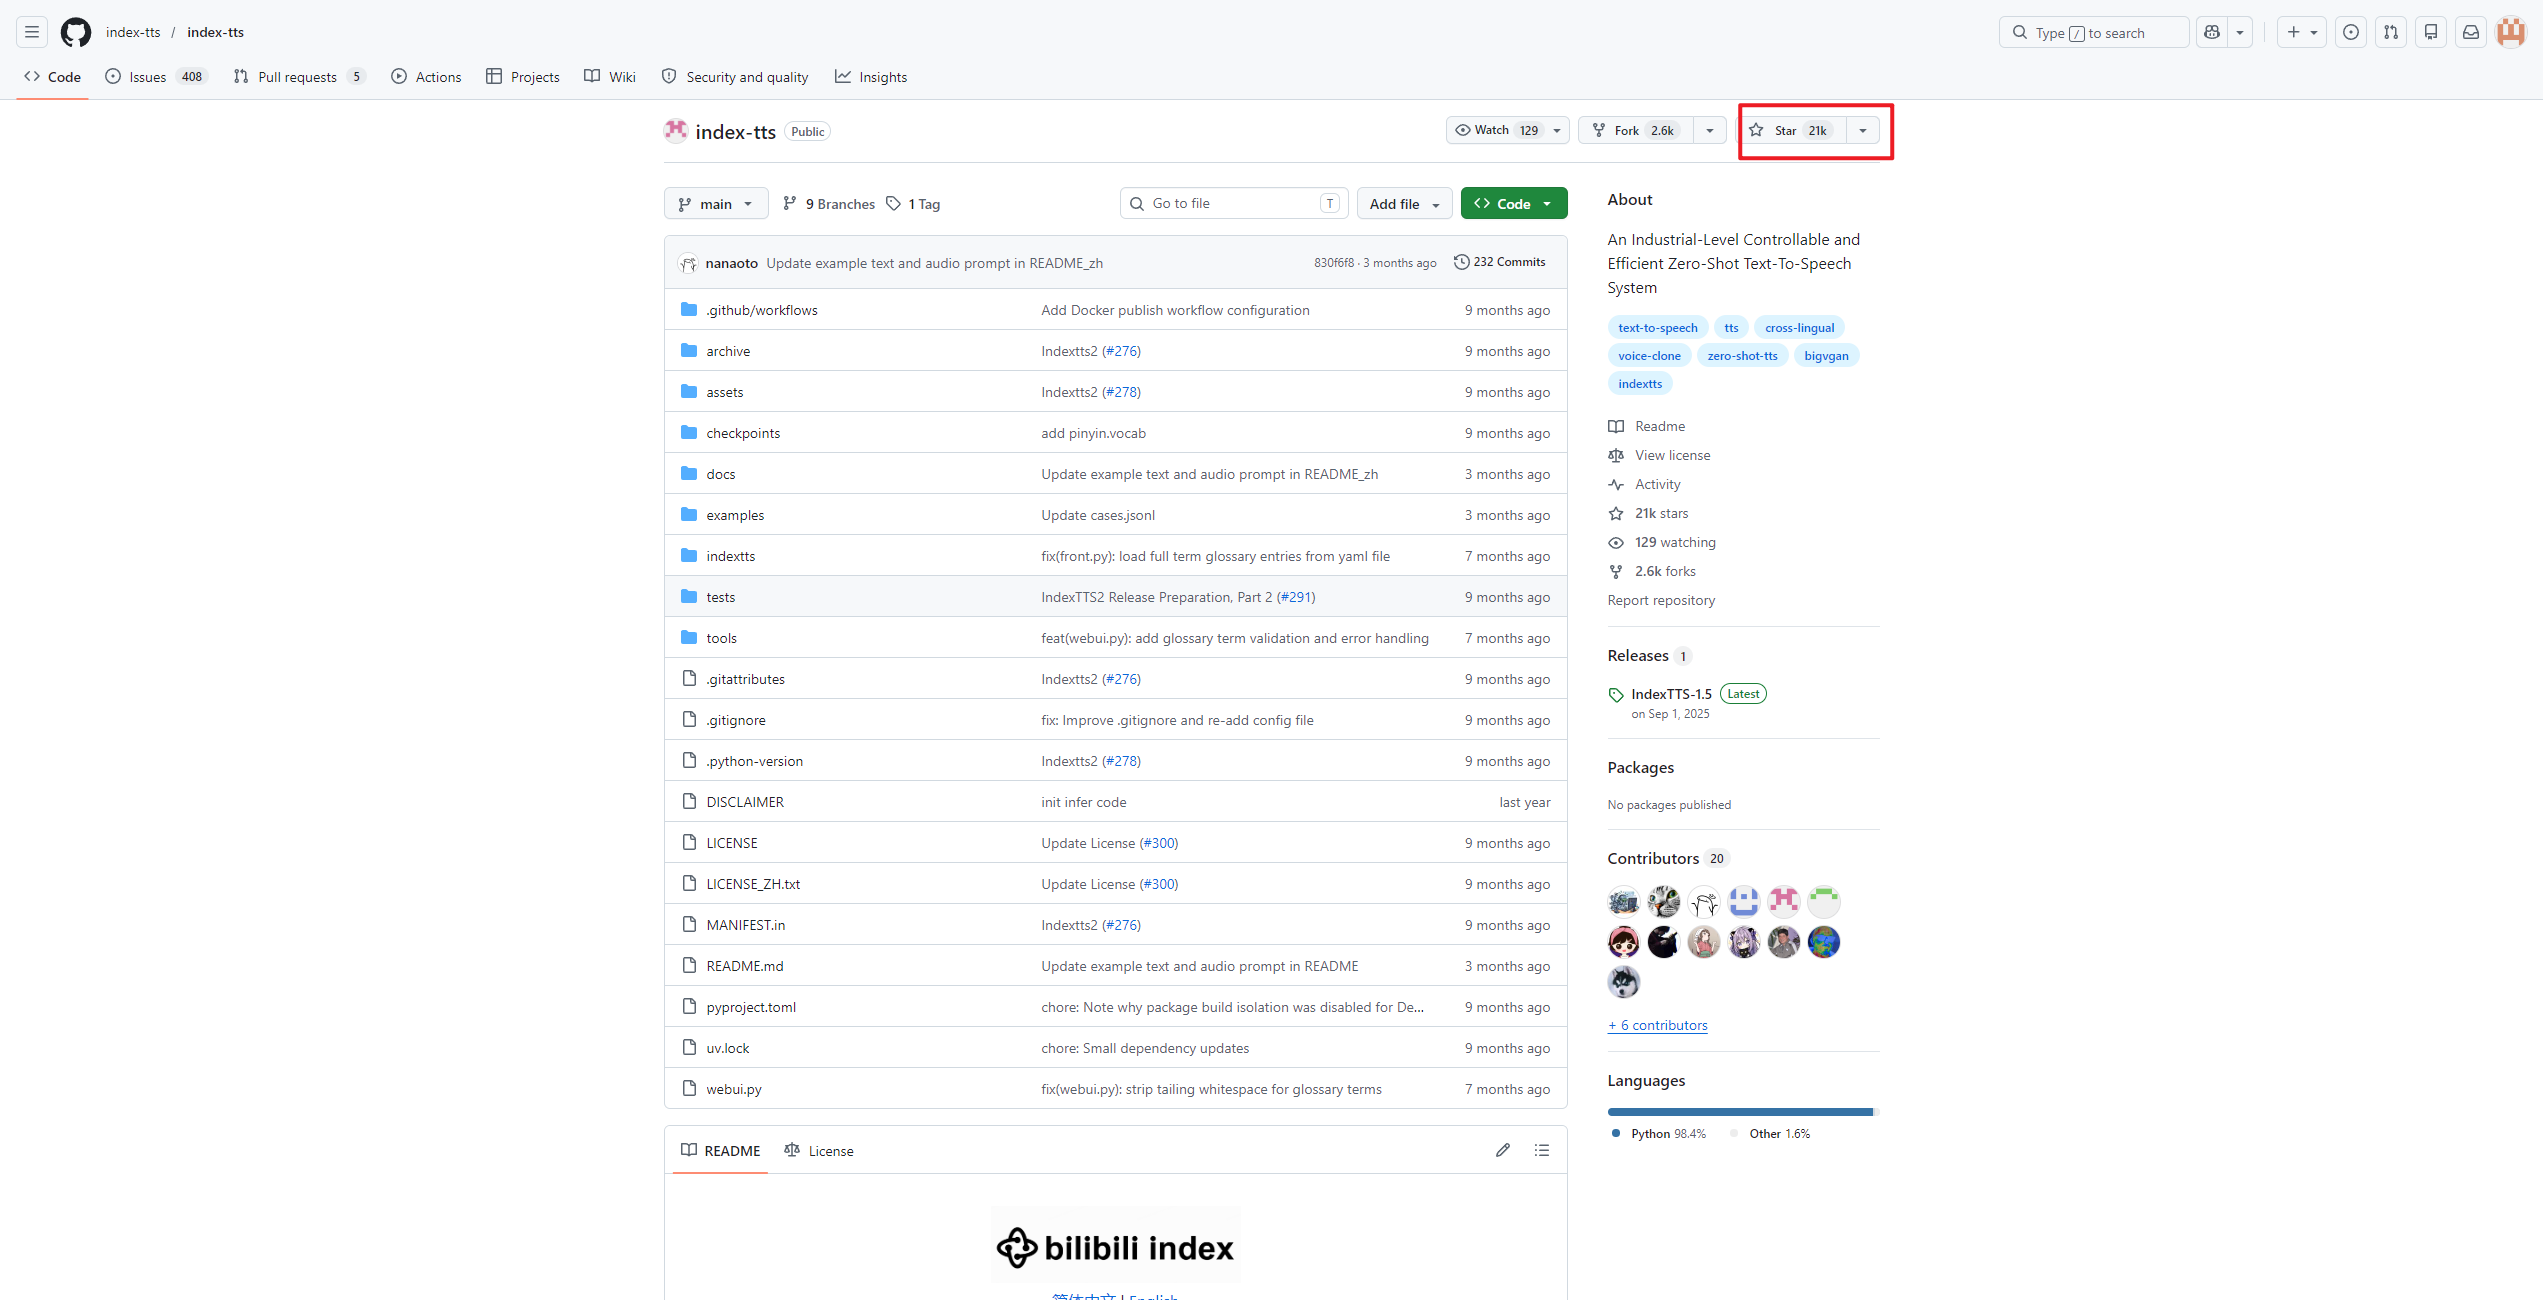
Task: Open the Wiki tab
Action: click(610, 77)
